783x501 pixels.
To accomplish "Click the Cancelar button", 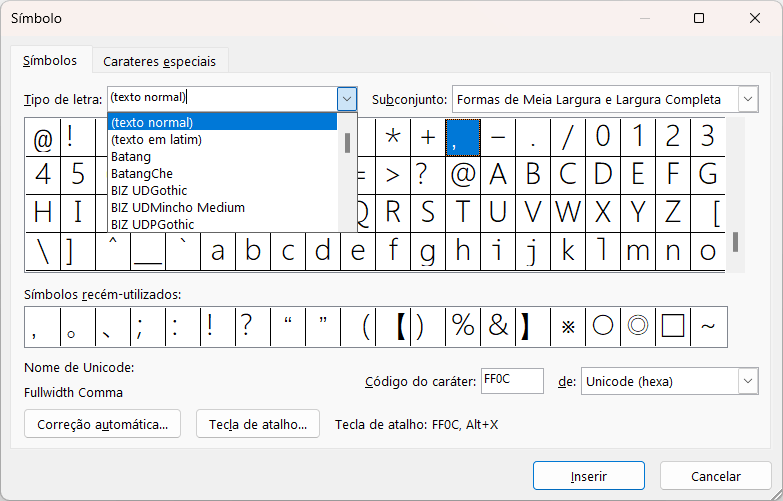I will [x=716, y=476].
